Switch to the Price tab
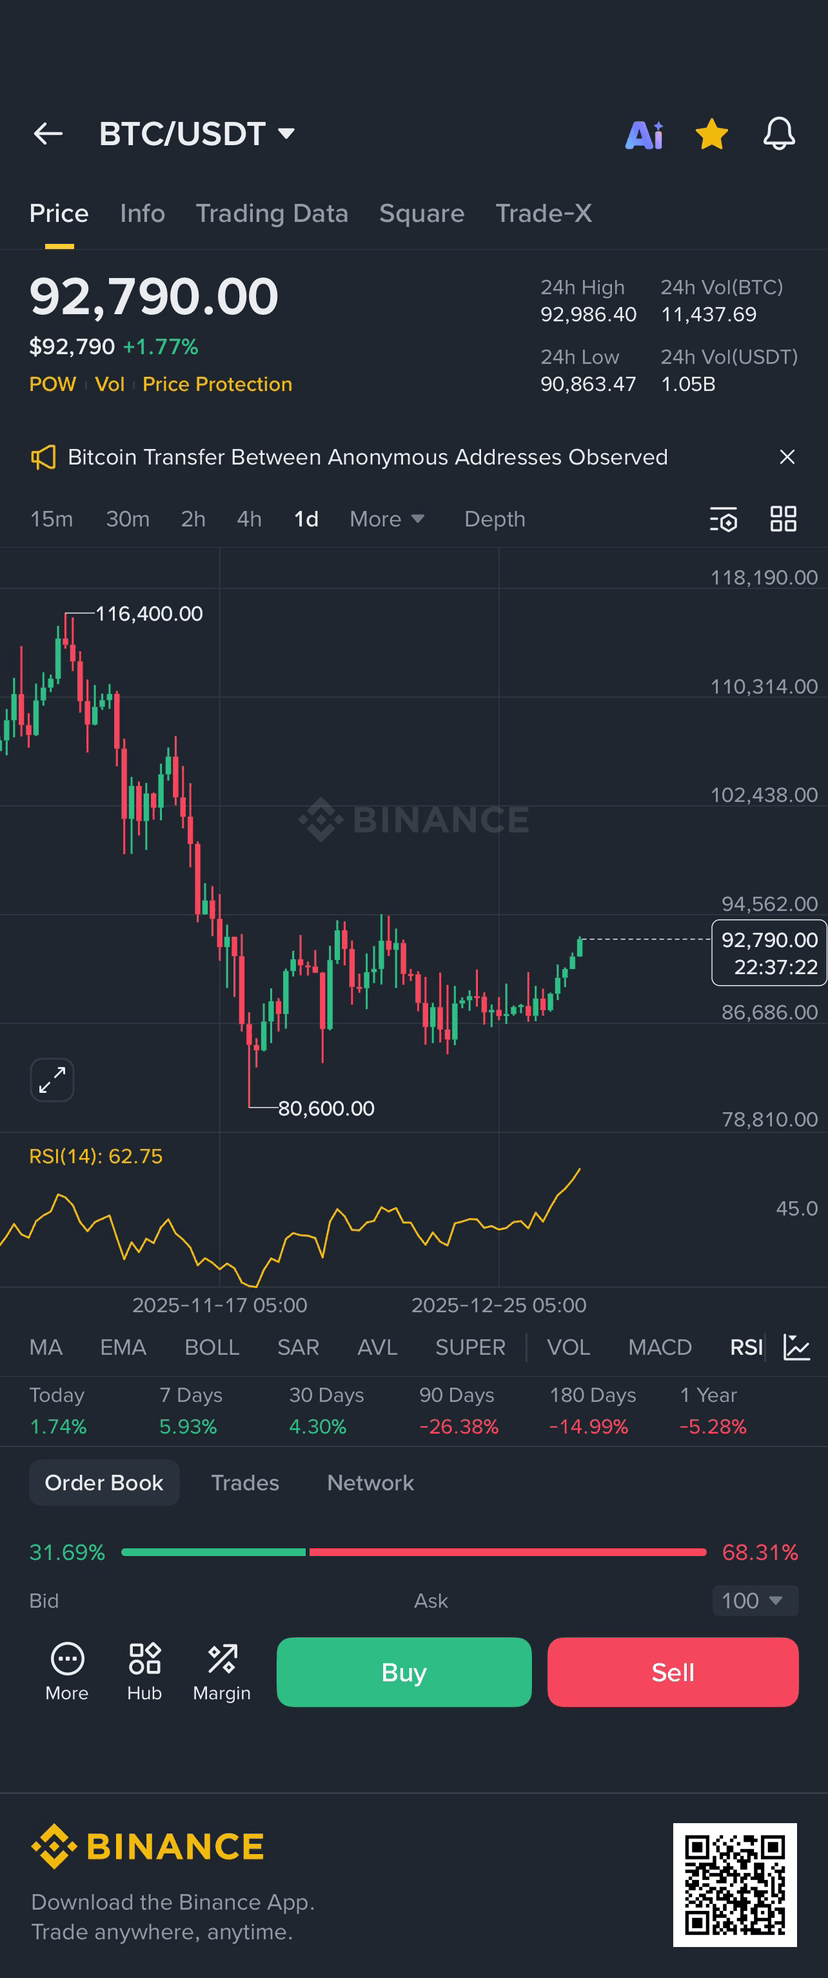828x1978 pixels. point(59,213)
